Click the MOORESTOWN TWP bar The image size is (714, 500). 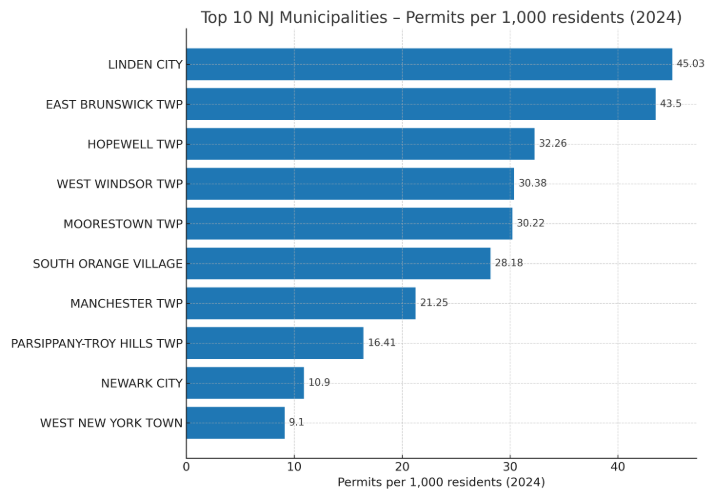(x=349, y=223)
